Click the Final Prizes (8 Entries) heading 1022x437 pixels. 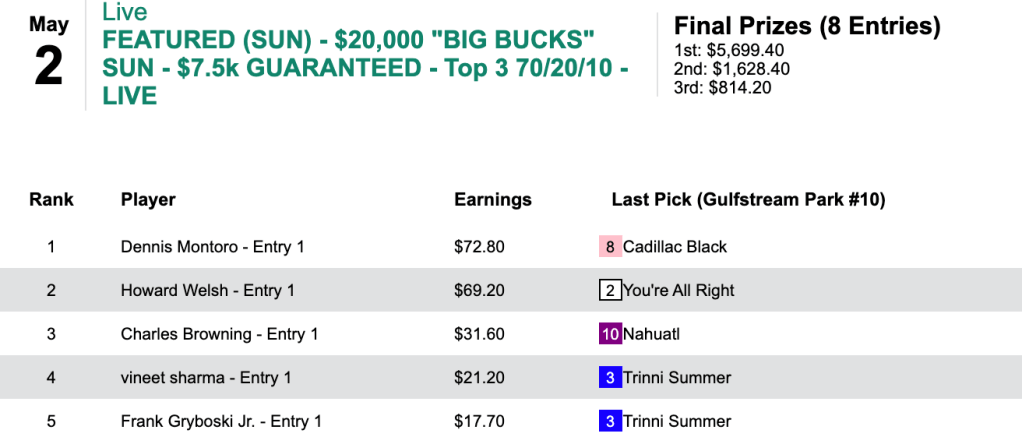(x=807, y=26)
